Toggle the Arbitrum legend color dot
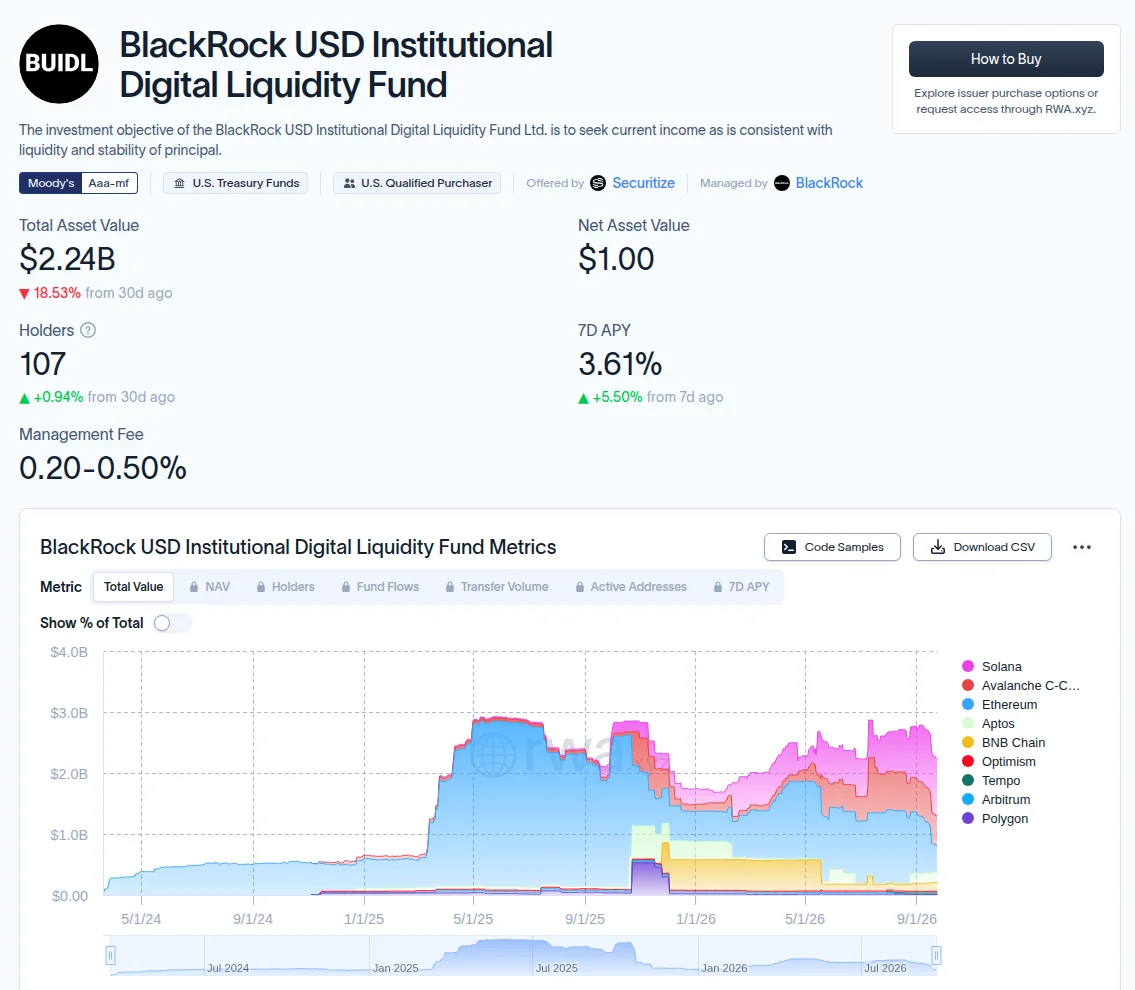The width and height of the screenshot is (1135, 990). [x=968, y=800]
